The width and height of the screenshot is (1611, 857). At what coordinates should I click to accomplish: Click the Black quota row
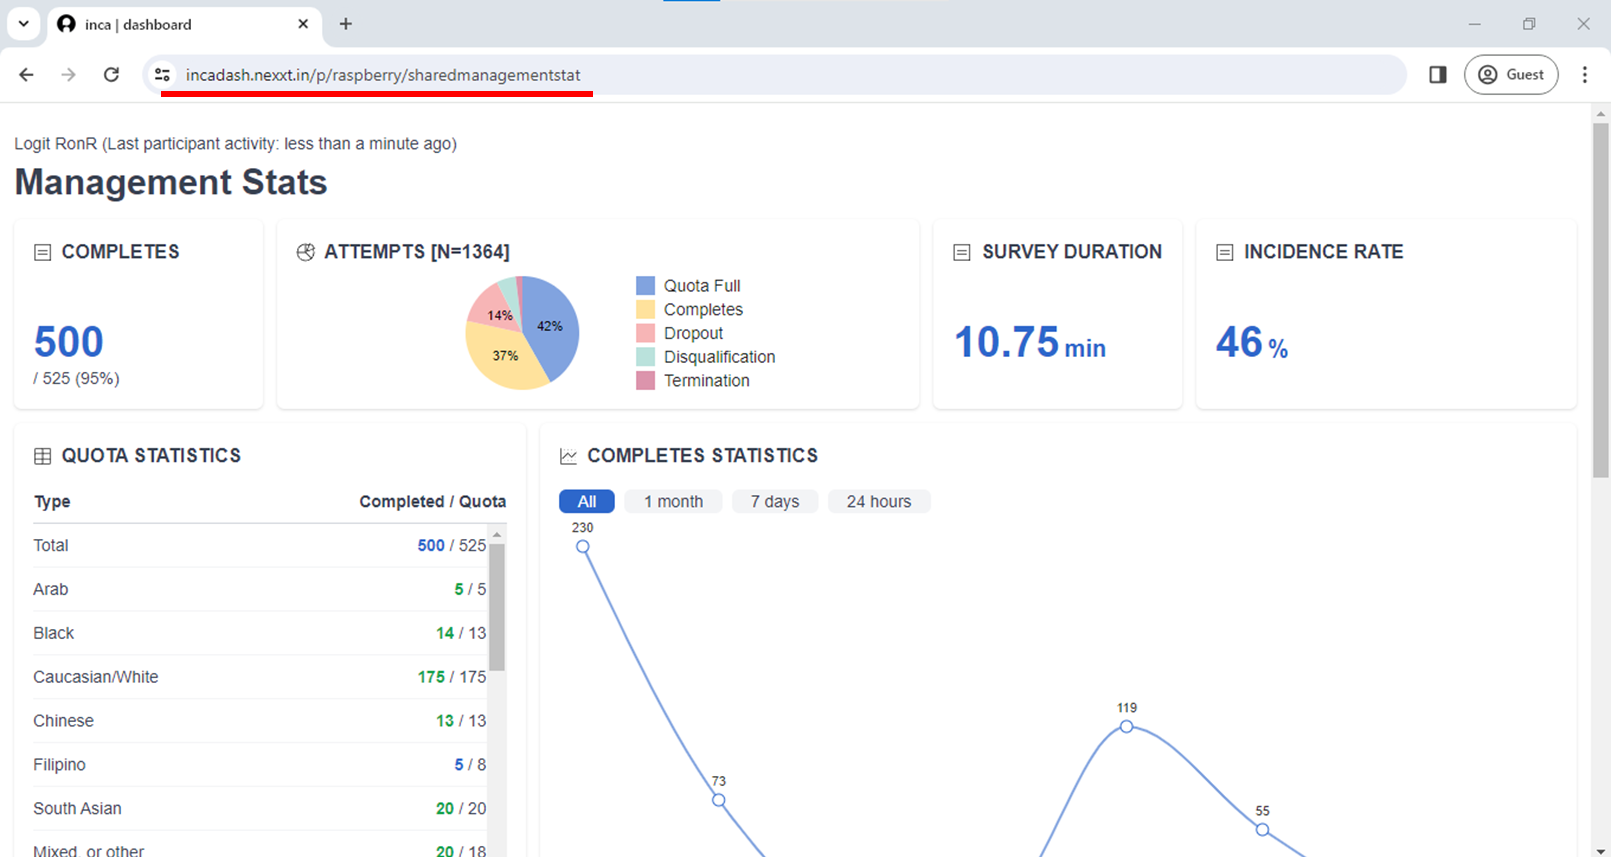click(x=260, y=634)
